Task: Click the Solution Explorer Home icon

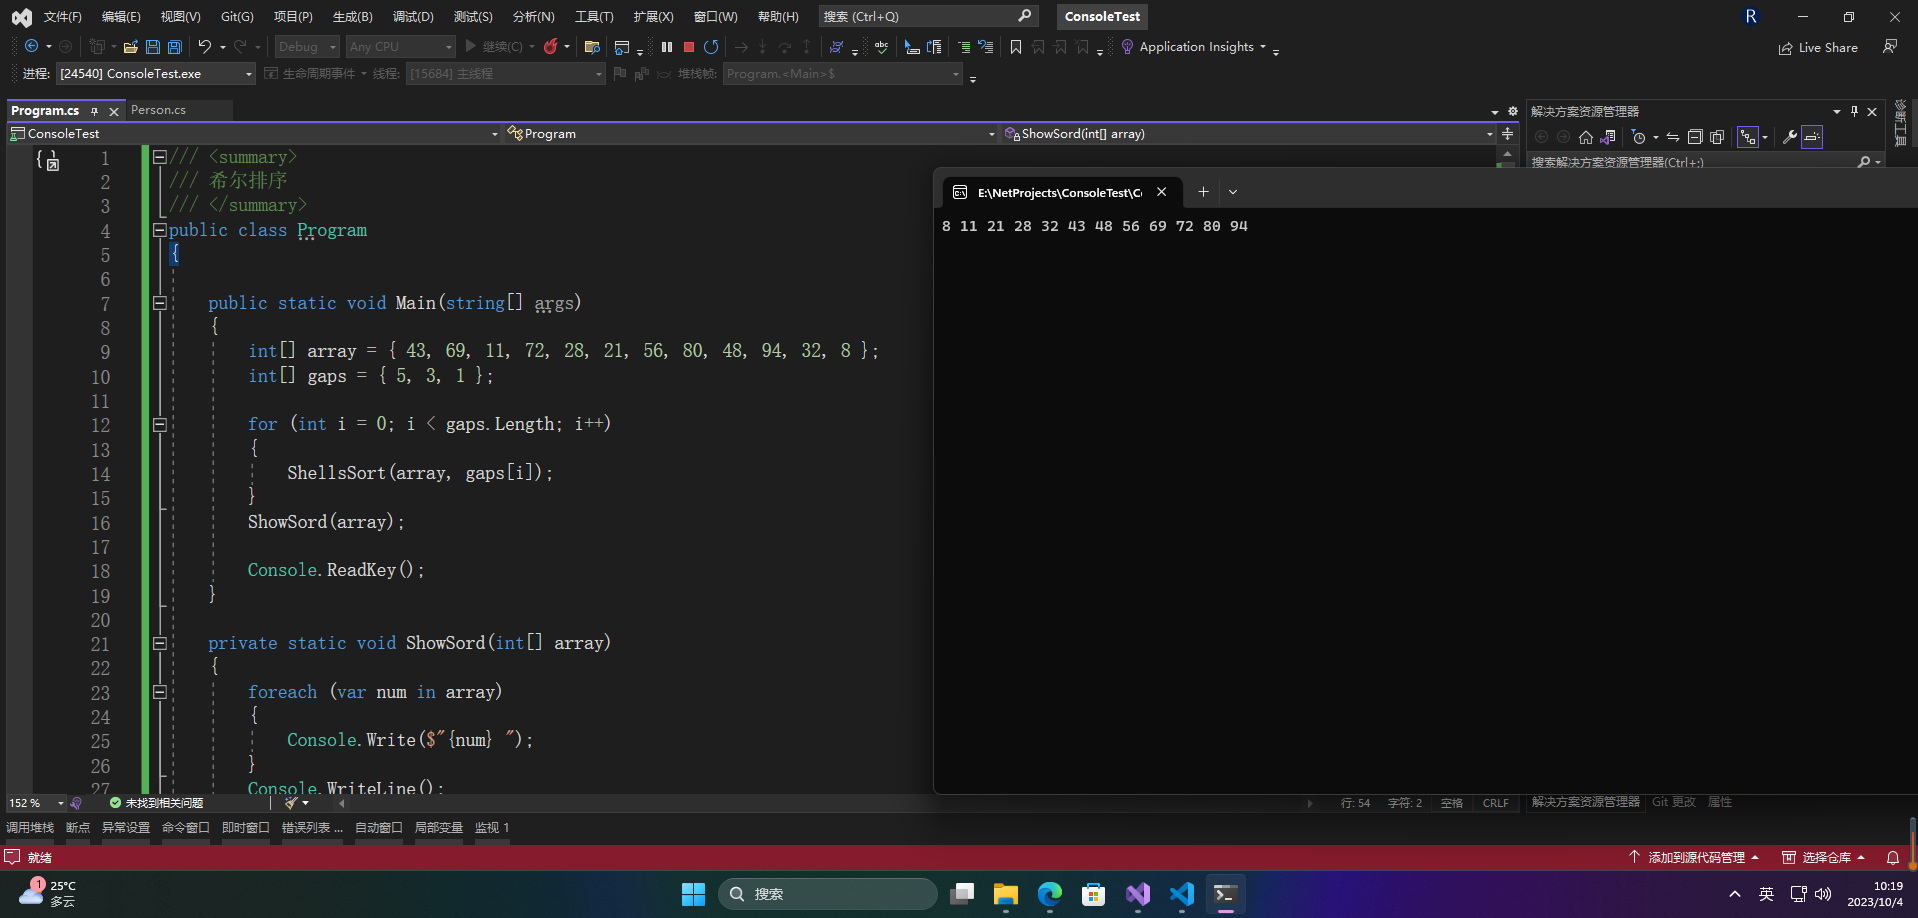Action: [1586, 137]
